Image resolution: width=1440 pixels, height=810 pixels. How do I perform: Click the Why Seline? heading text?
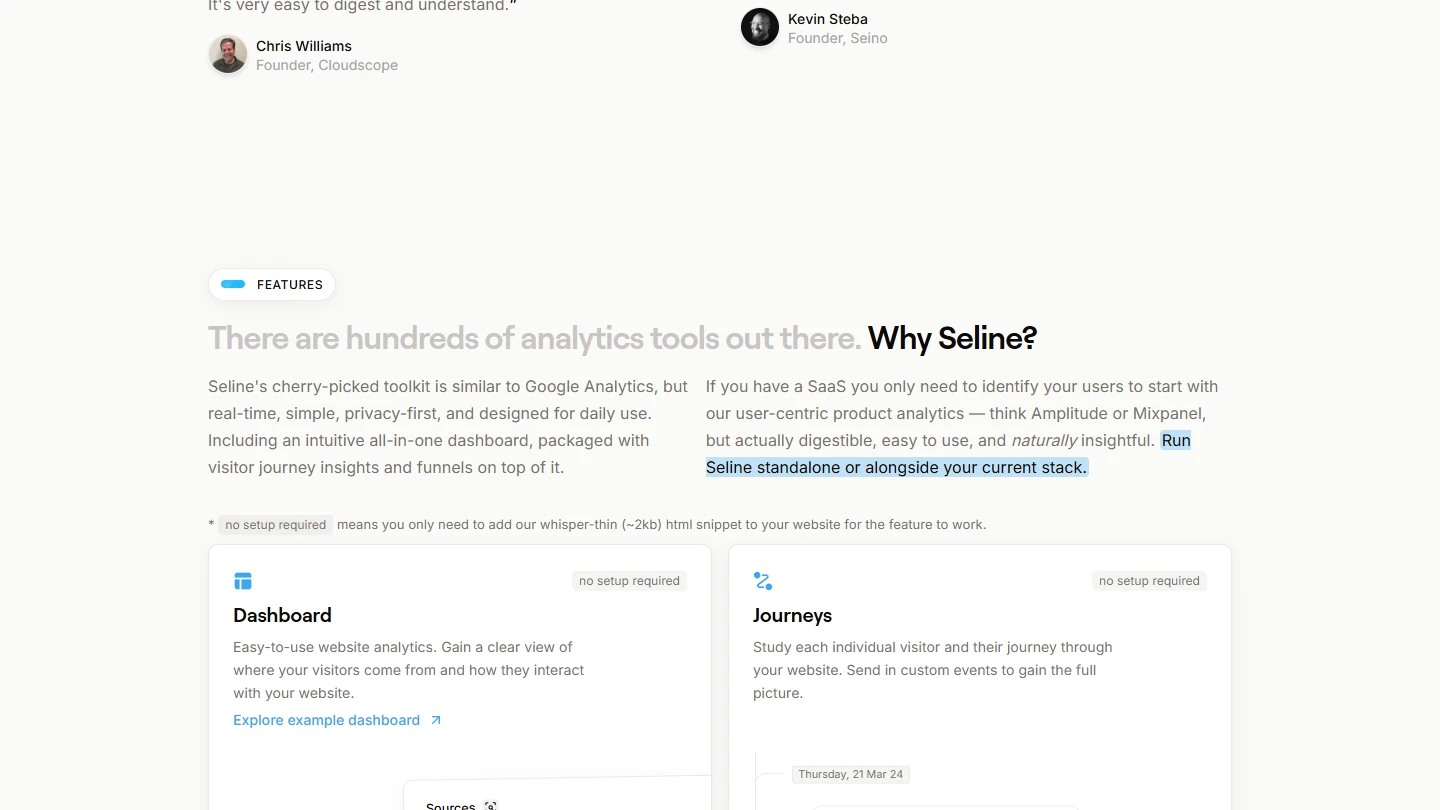pyautogui.click(x=952, y=338)
